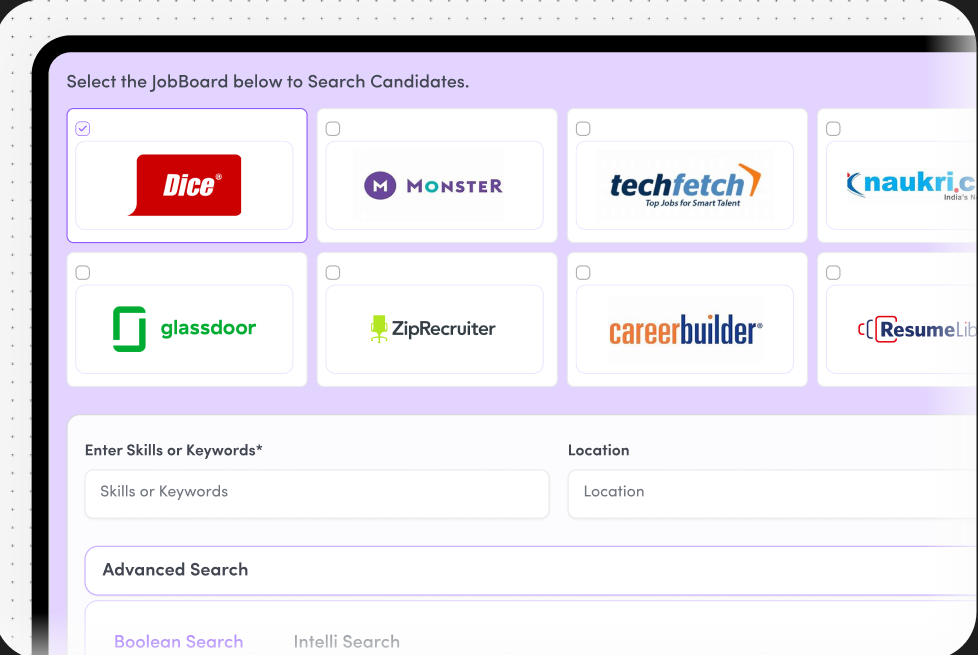Check the CareerBuilder checkbox
978x655 pixels.
582,272
